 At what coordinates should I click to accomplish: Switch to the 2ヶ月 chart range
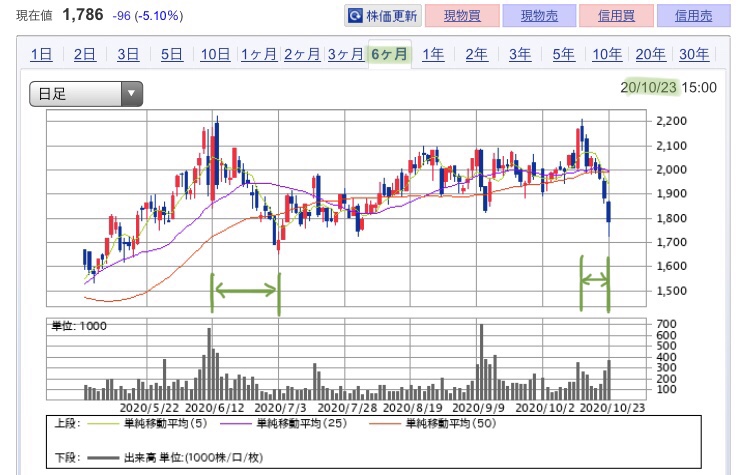point(302,55)
